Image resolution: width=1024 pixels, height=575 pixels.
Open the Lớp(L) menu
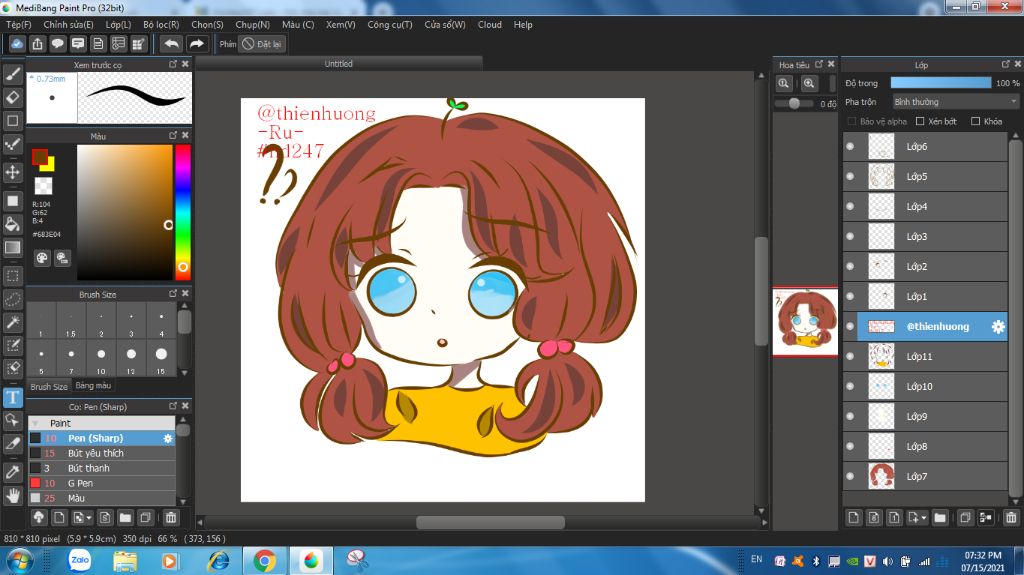(118, 25)
